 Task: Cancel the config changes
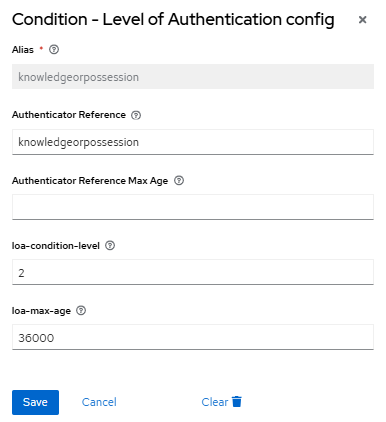point(99,402)
